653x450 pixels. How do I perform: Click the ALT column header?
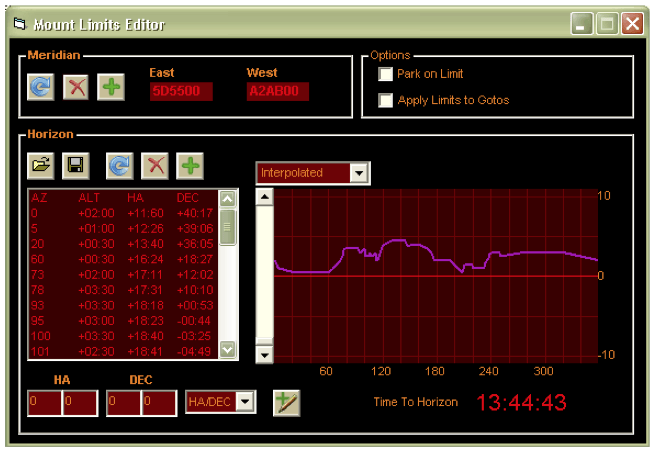click(x=89, y=198)
